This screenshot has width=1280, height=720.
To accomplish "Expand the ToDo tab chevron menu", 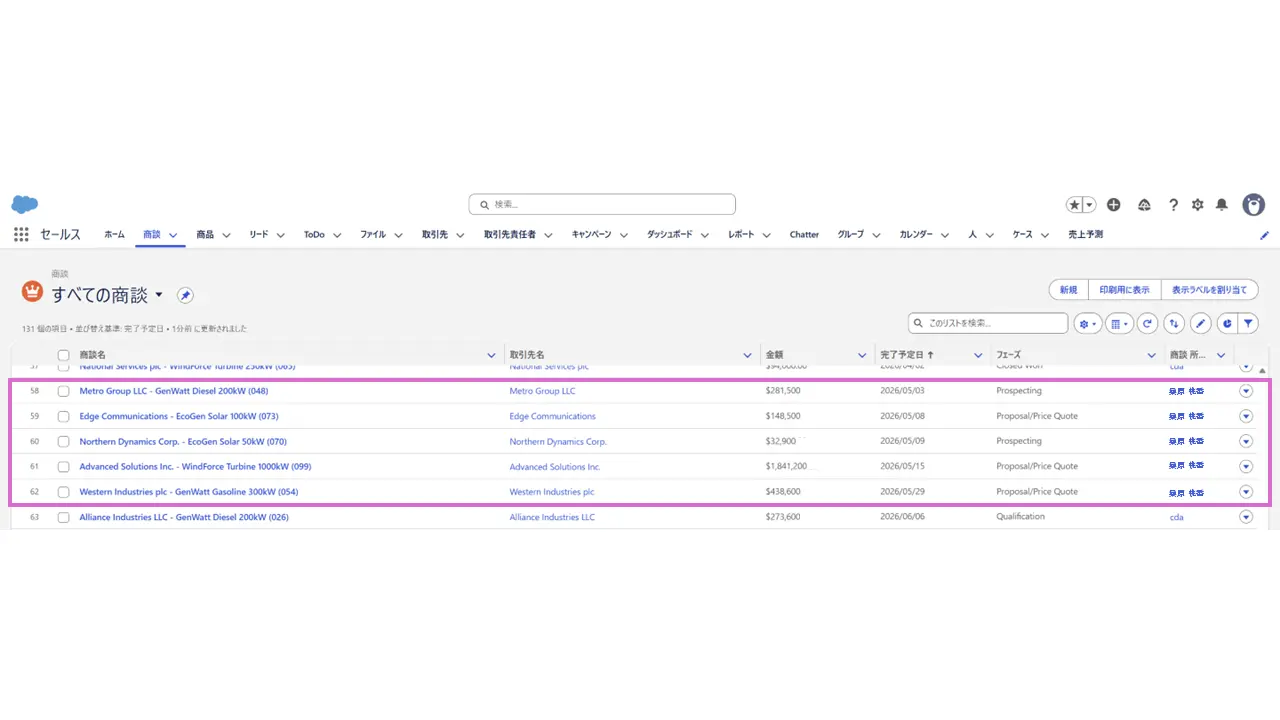I will [x=337, y=235].
